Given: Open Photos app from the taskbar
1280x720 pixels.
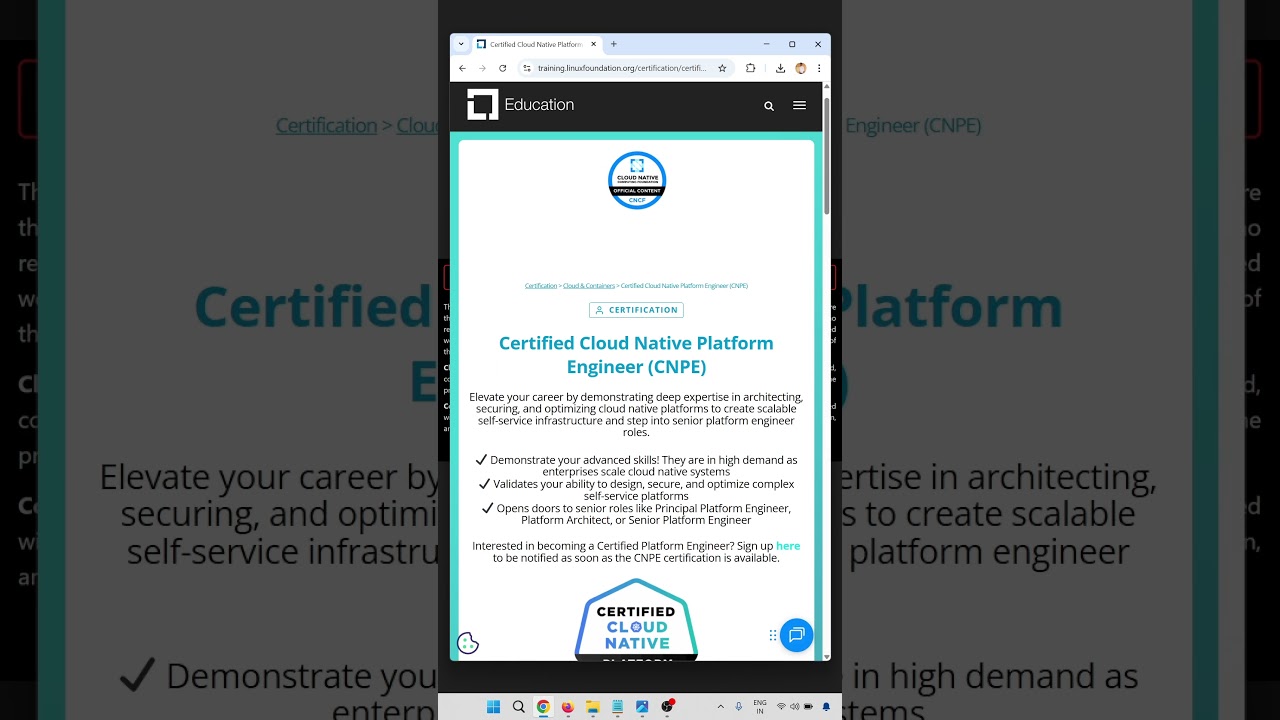Looking at the screenshot, I should pos(642,707).
